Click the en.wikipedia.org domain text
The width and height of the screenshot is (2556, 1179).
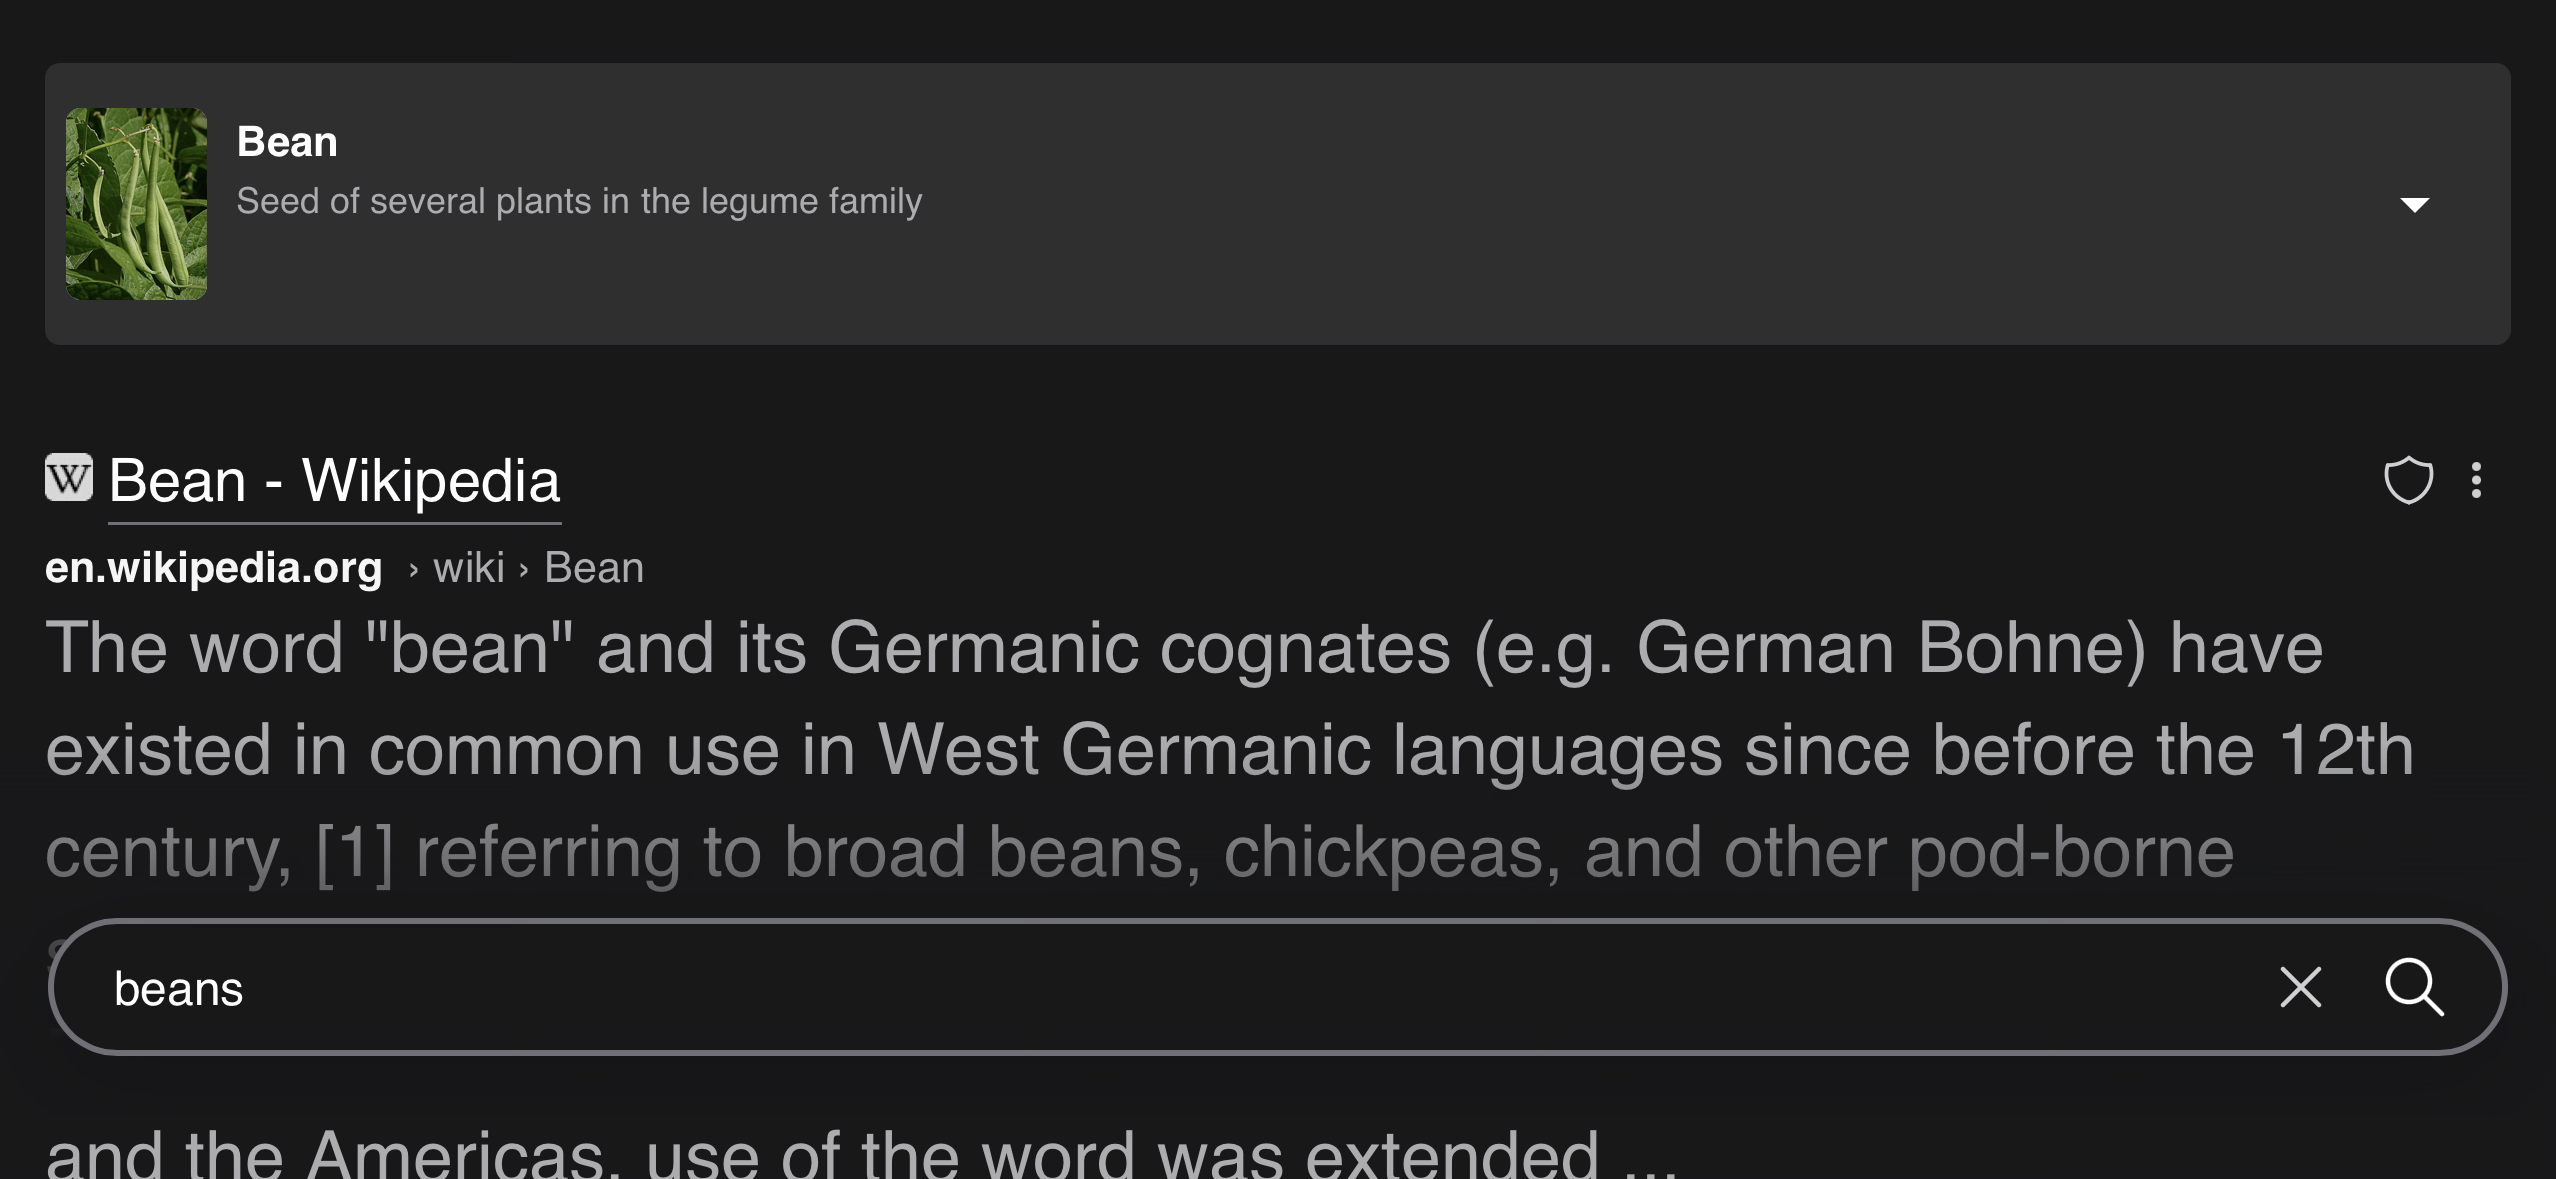coord(214,568)
